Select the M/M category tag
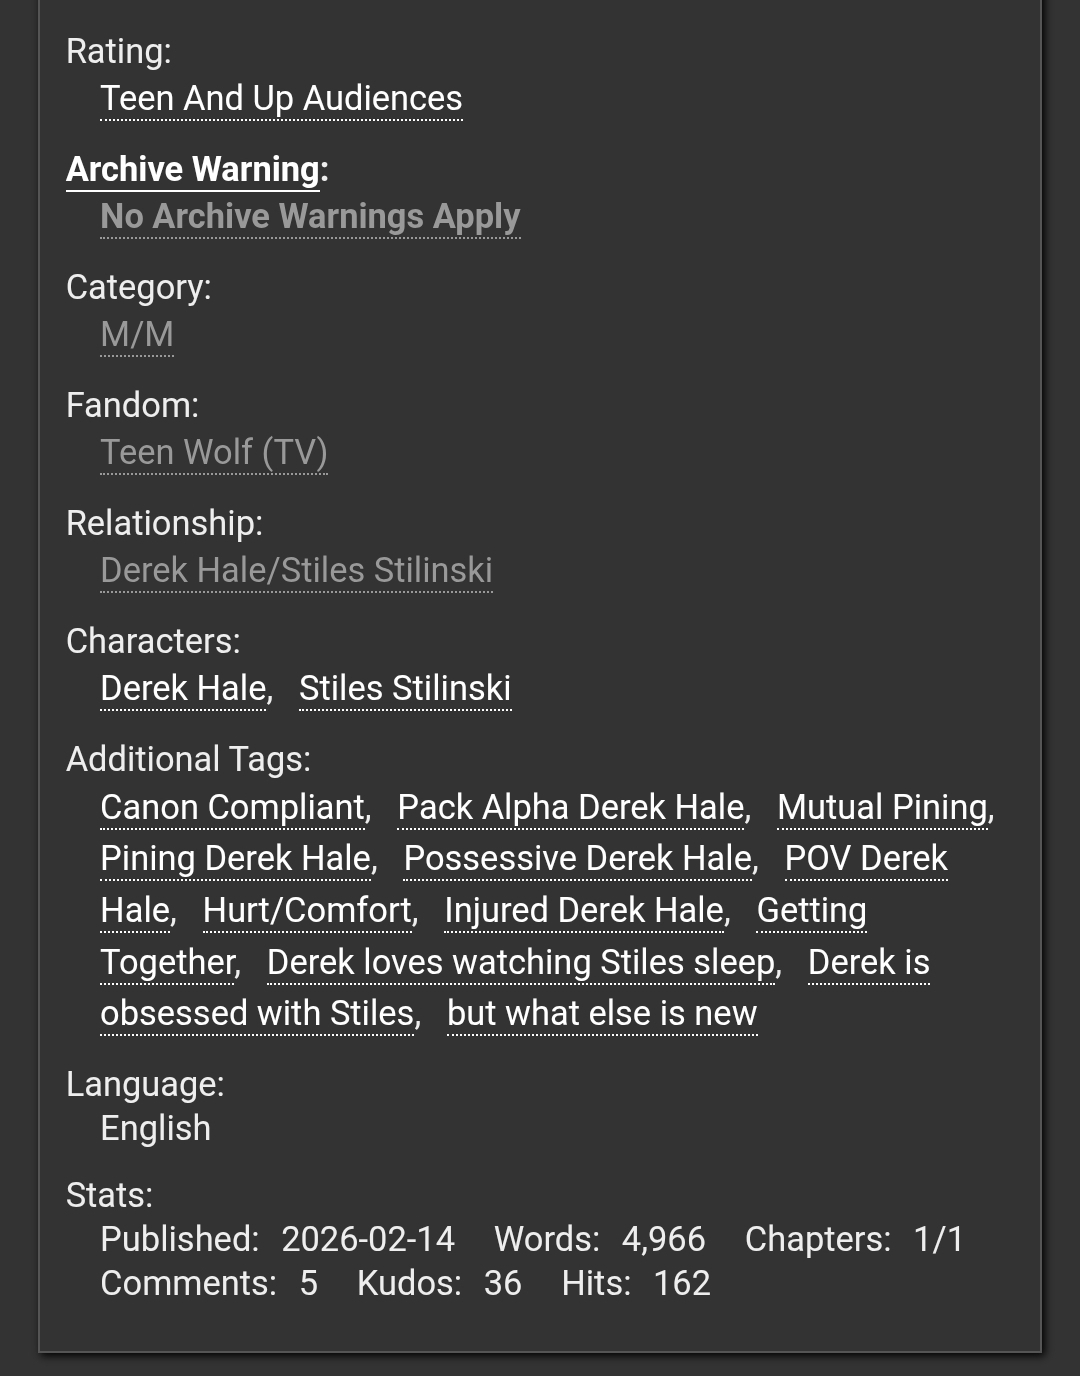 137,335
